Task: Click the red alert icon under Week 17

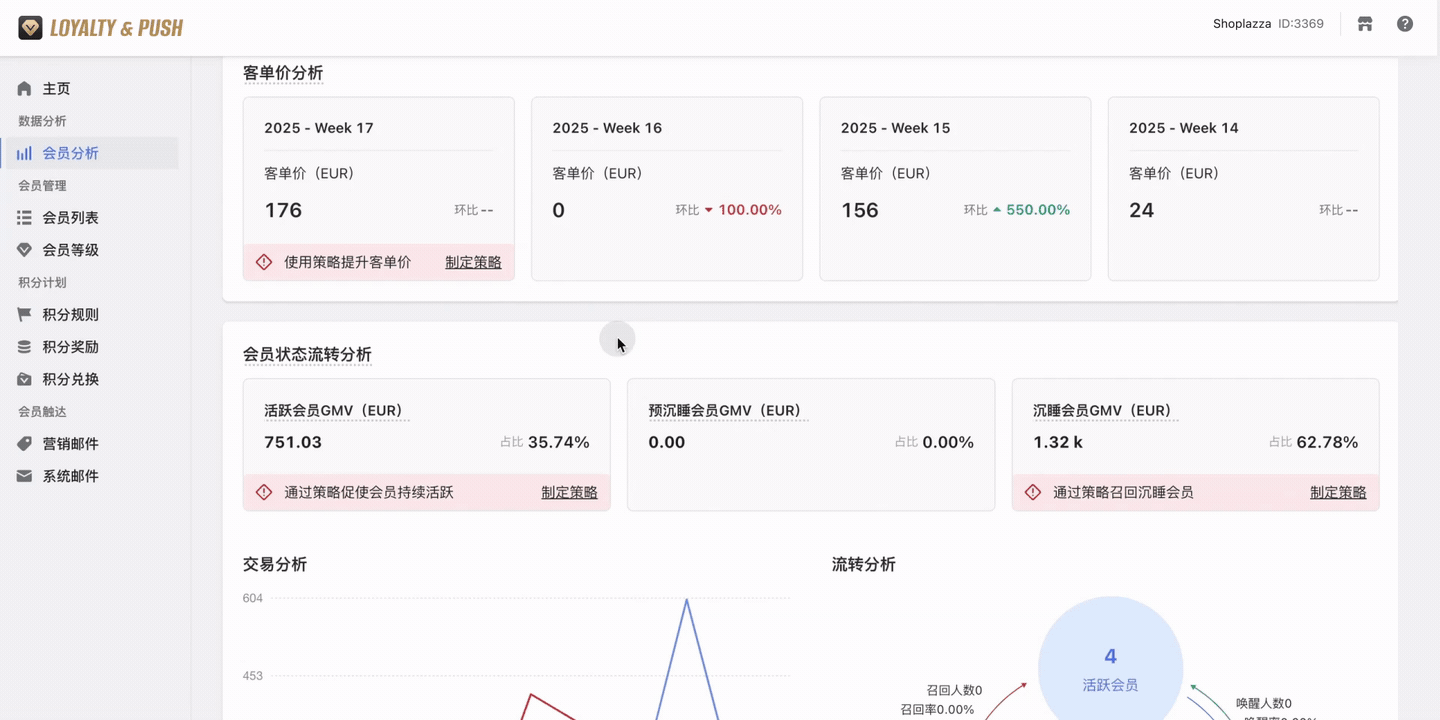Action: [x=263, y=261]
